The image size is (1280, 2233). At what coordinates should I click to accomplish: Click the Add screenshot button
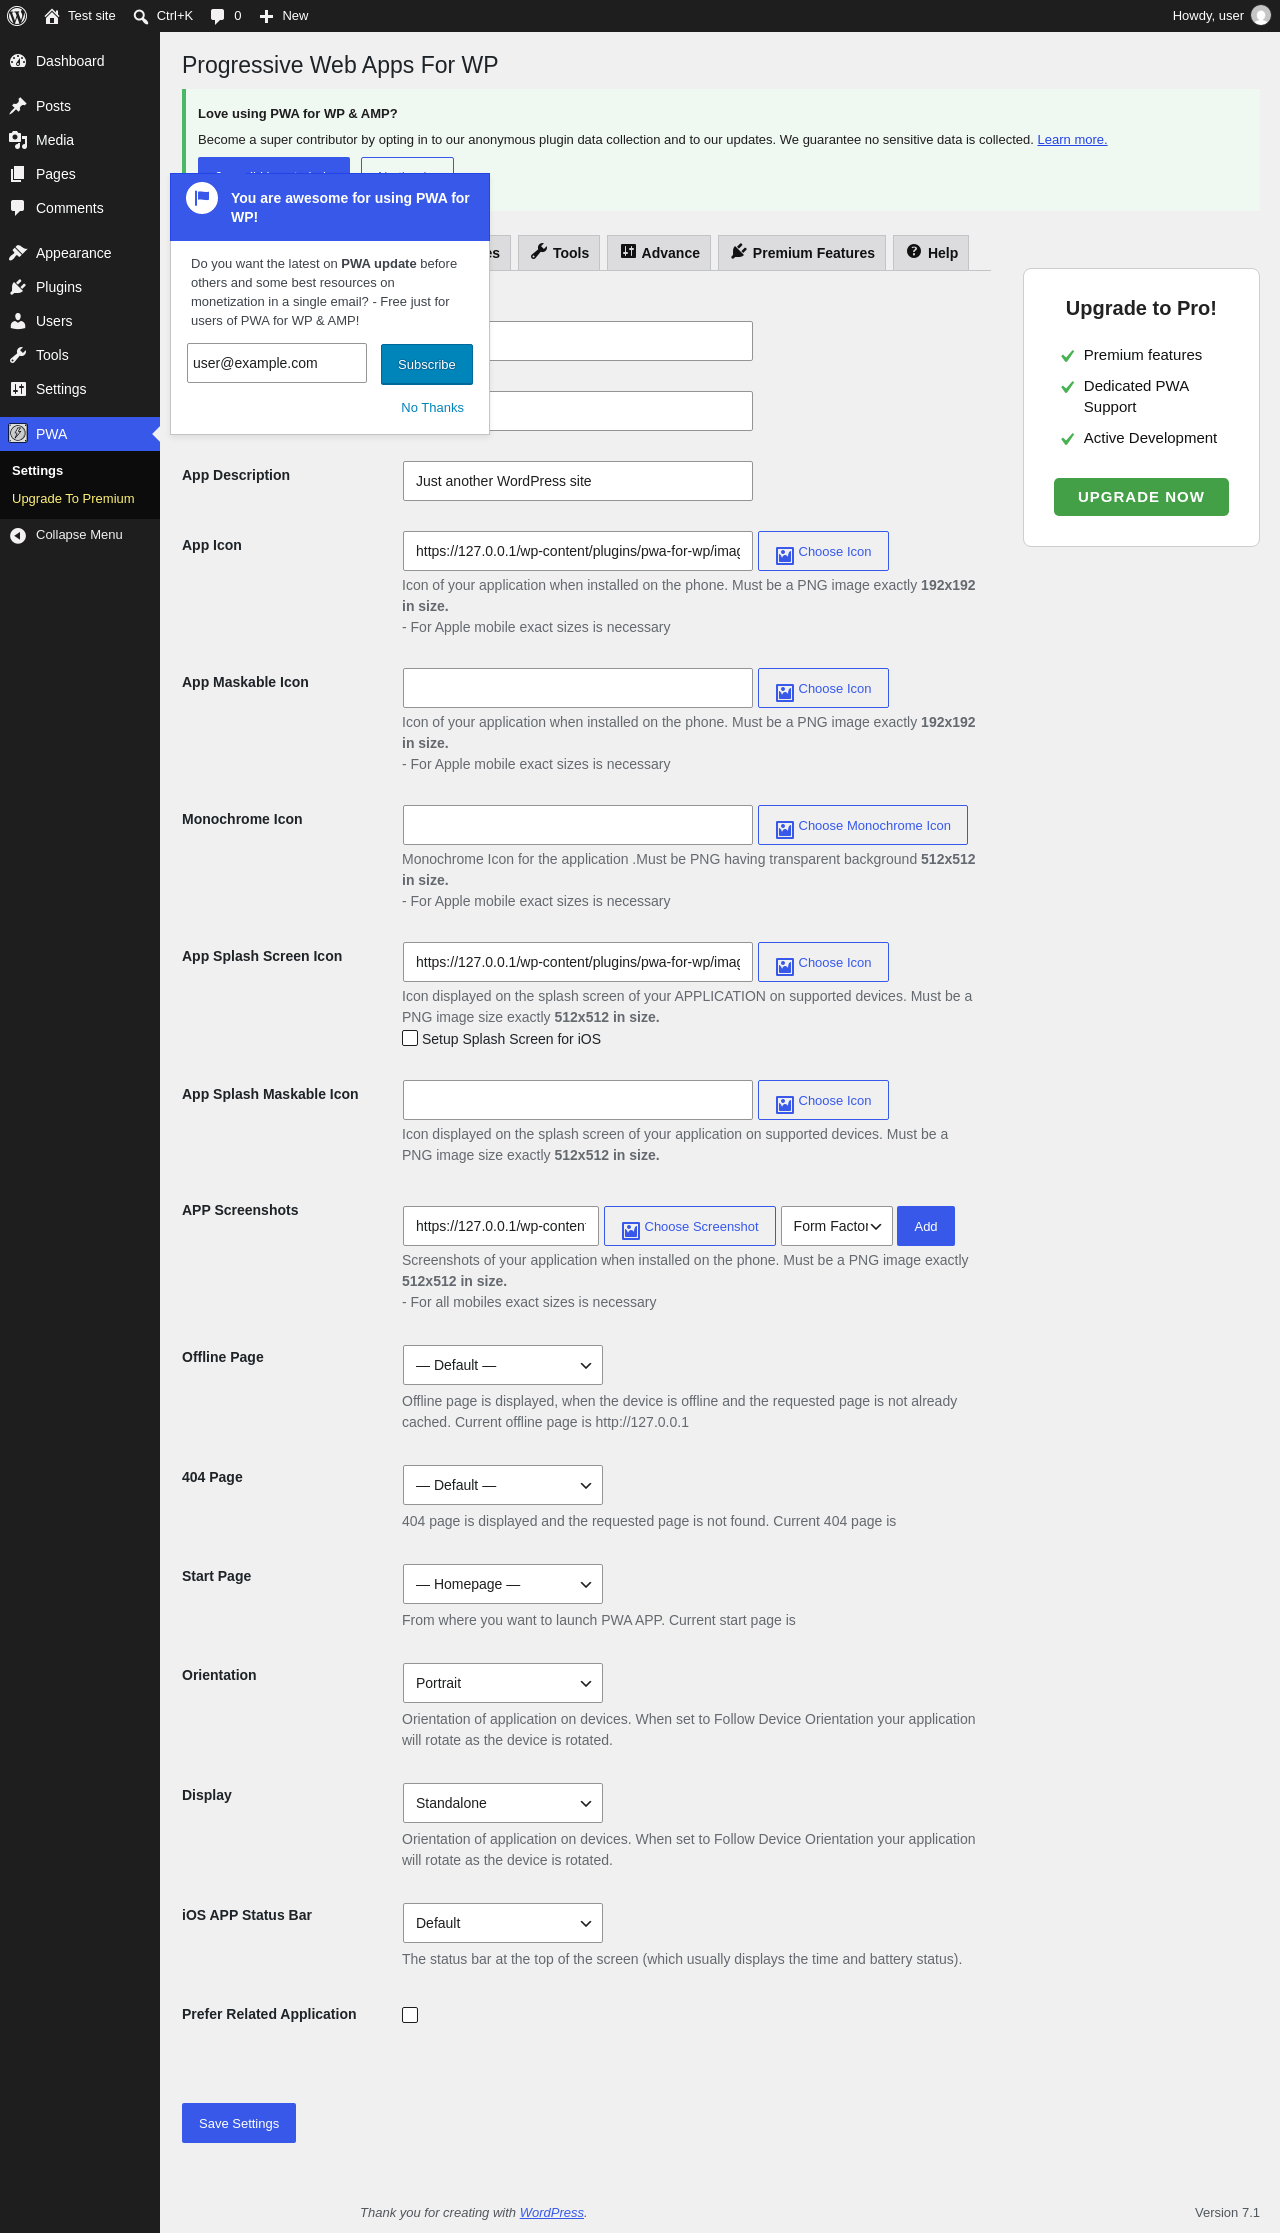(x=926, y=1226)
